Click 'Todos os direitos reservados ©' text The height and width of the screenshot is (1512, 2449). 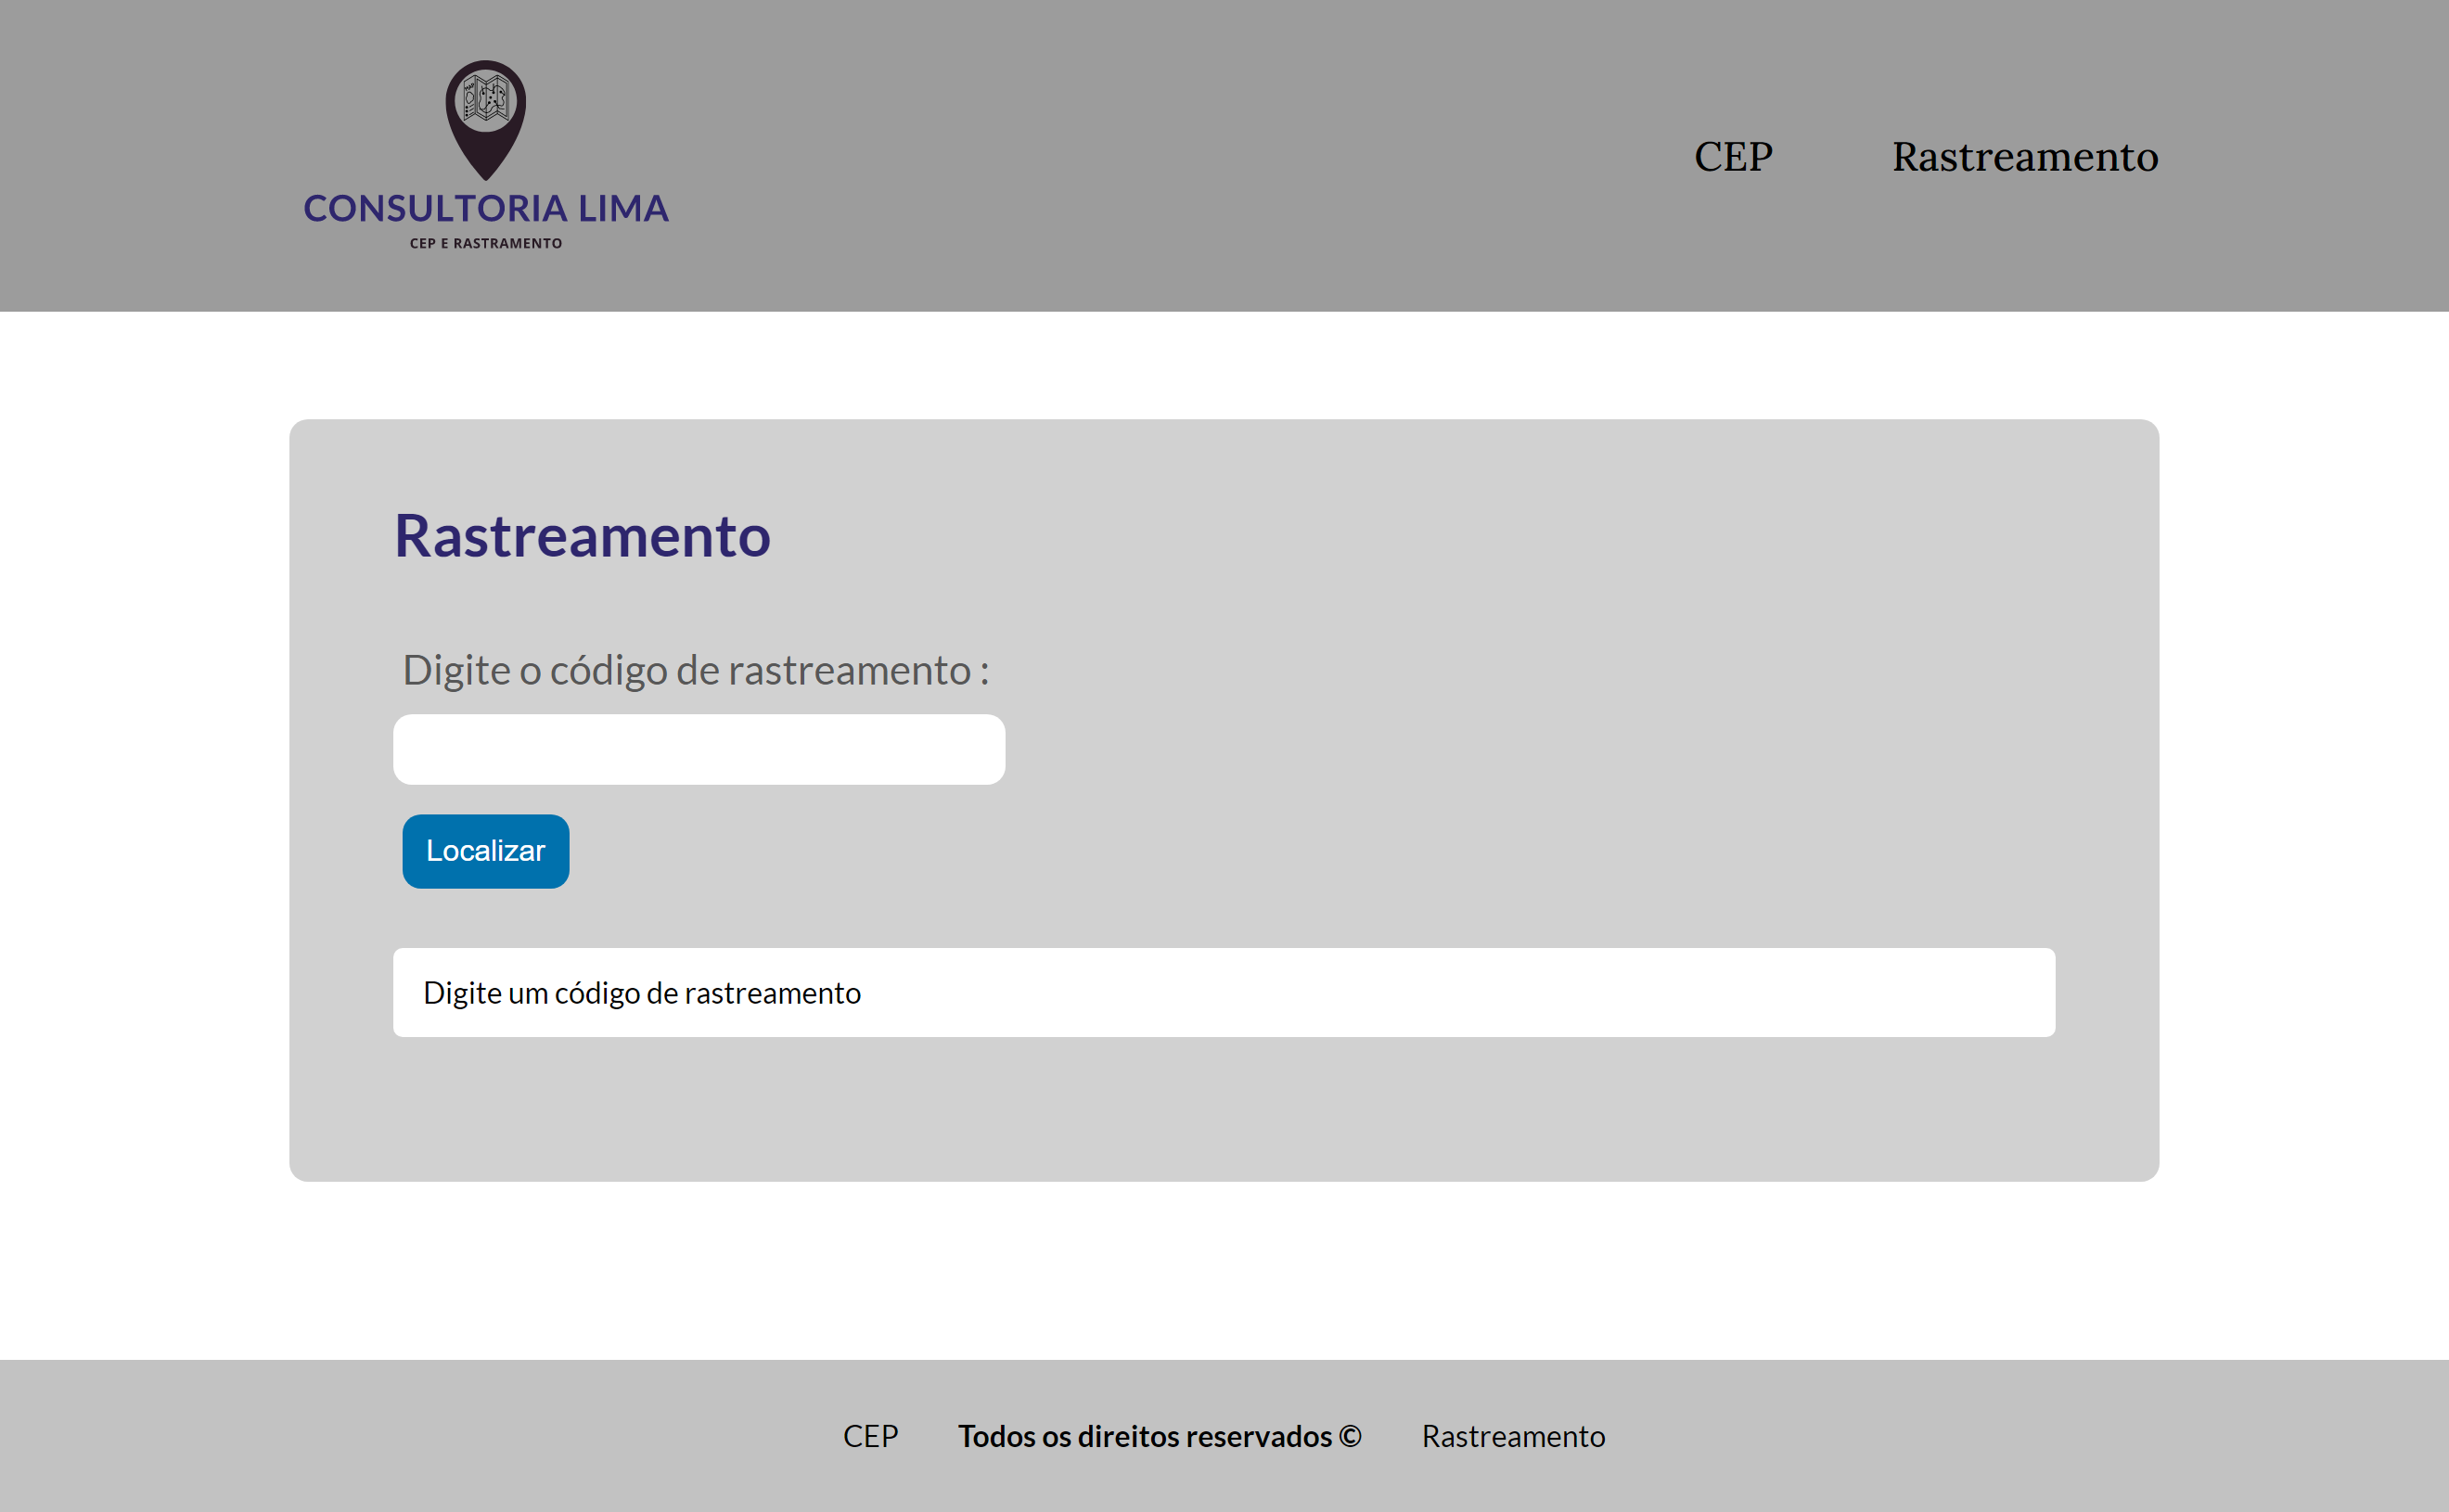1159,1435
